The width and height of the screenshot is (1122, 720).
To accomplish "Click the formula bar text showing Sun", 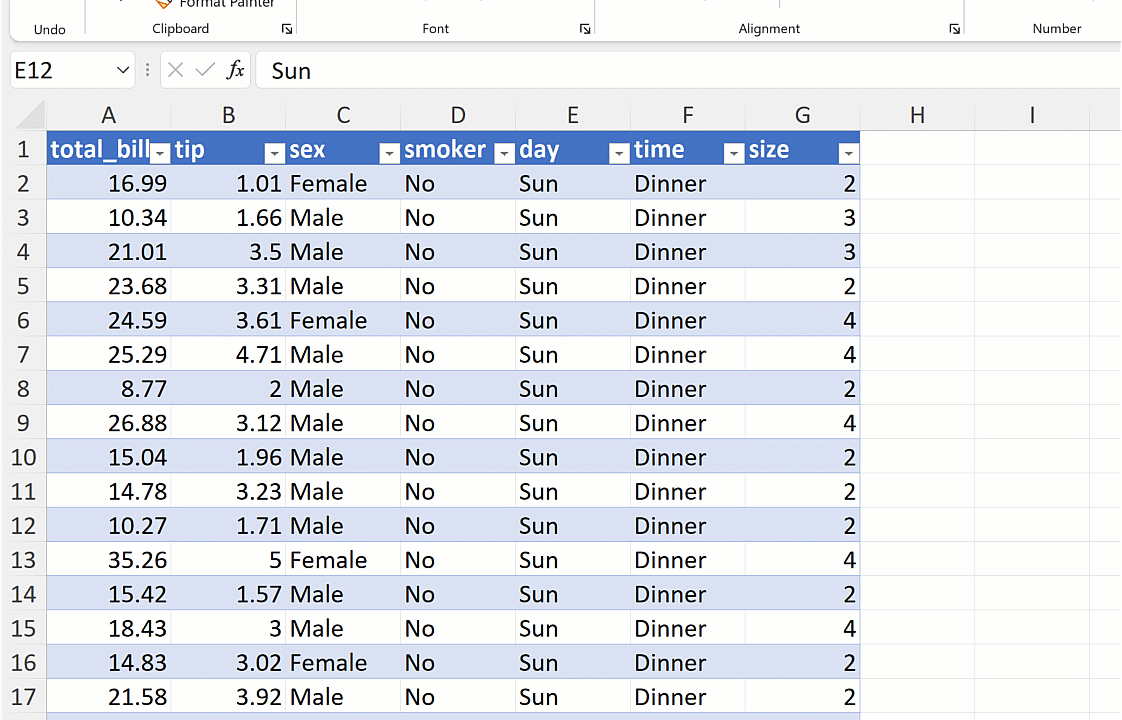I will coord(291,71).
